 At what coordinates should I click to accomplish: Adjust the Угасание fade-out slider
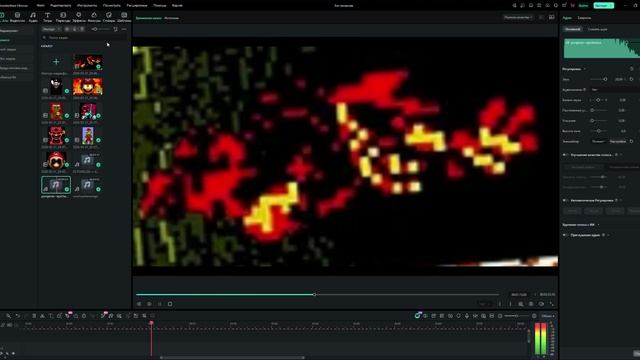click(599, 121)
